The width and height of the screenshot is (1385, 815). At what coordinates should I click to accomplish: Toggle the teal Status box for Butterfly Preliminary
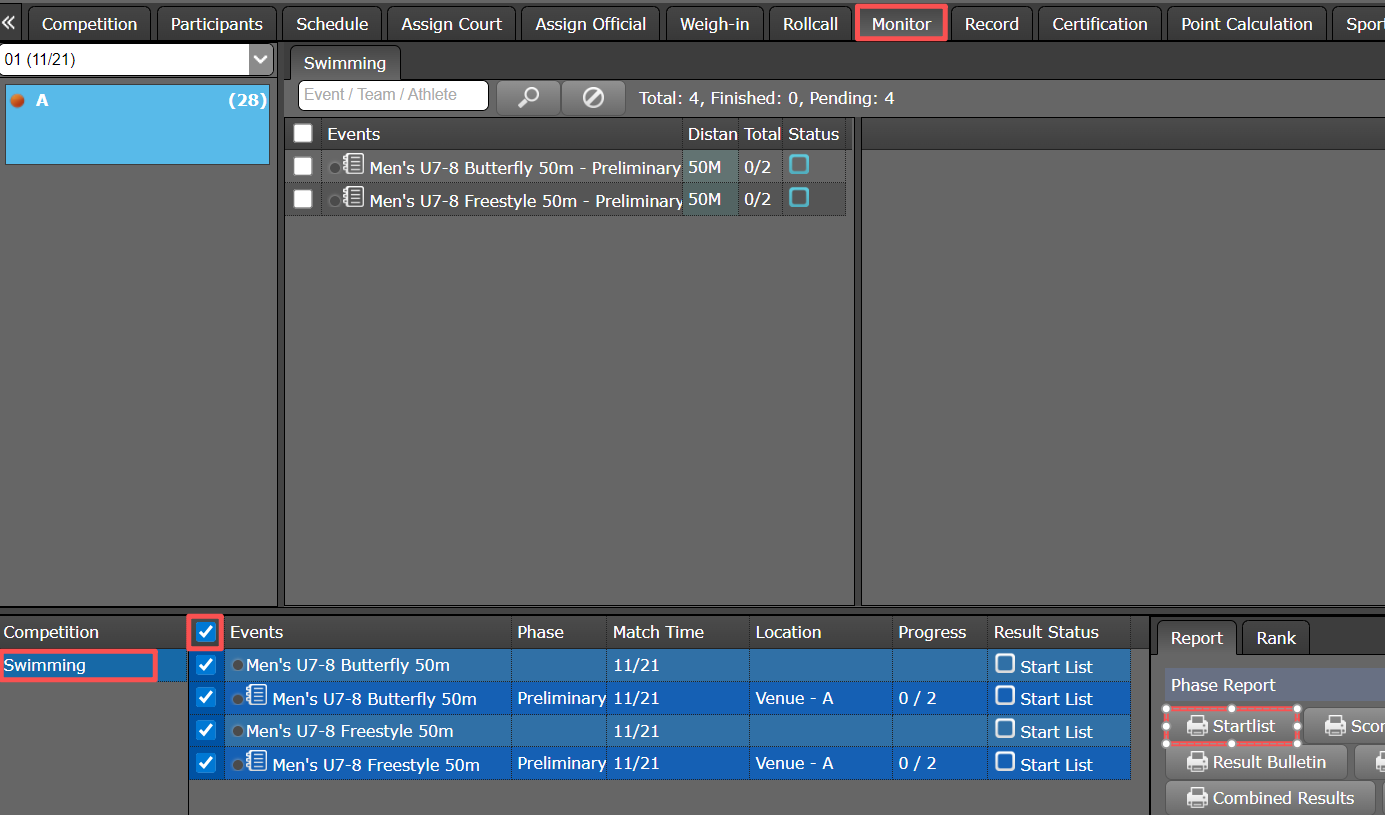(800, 163)
